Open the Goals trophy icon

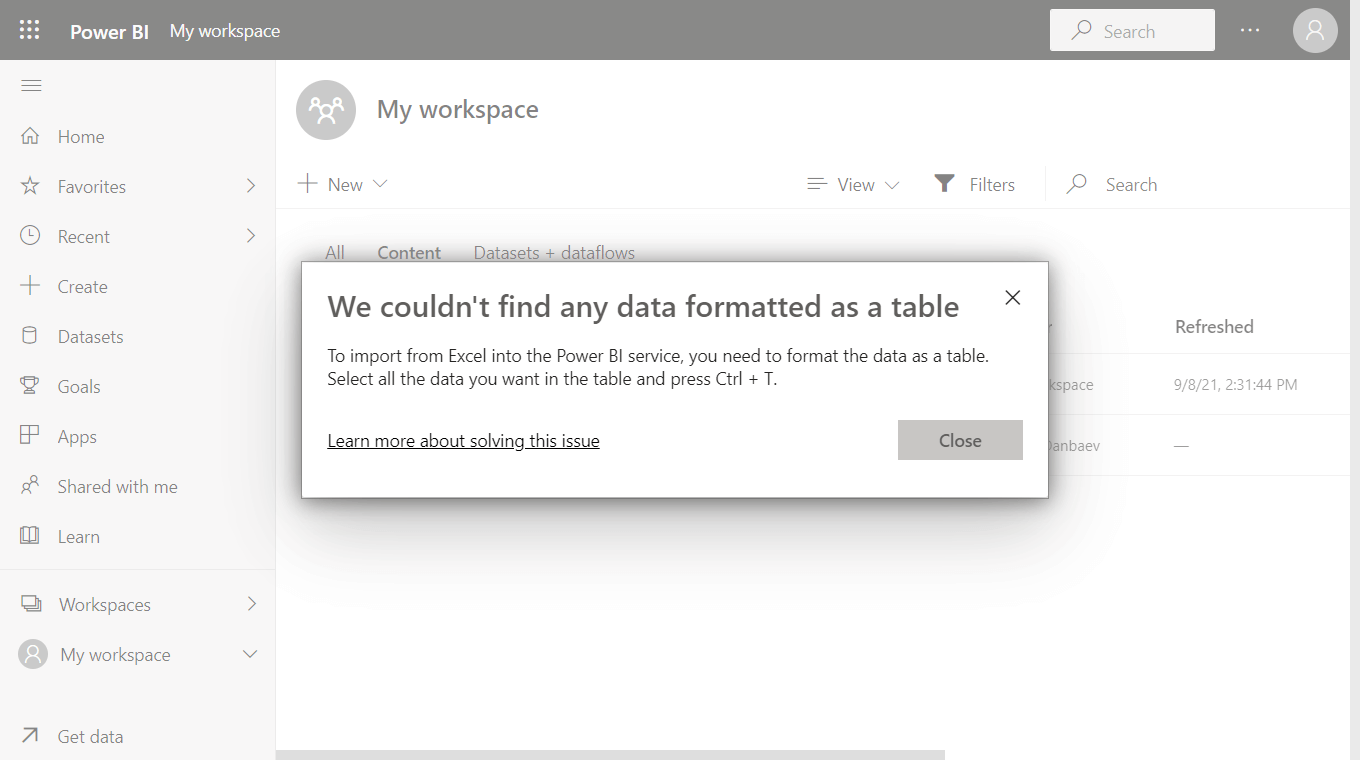[30, 386]
